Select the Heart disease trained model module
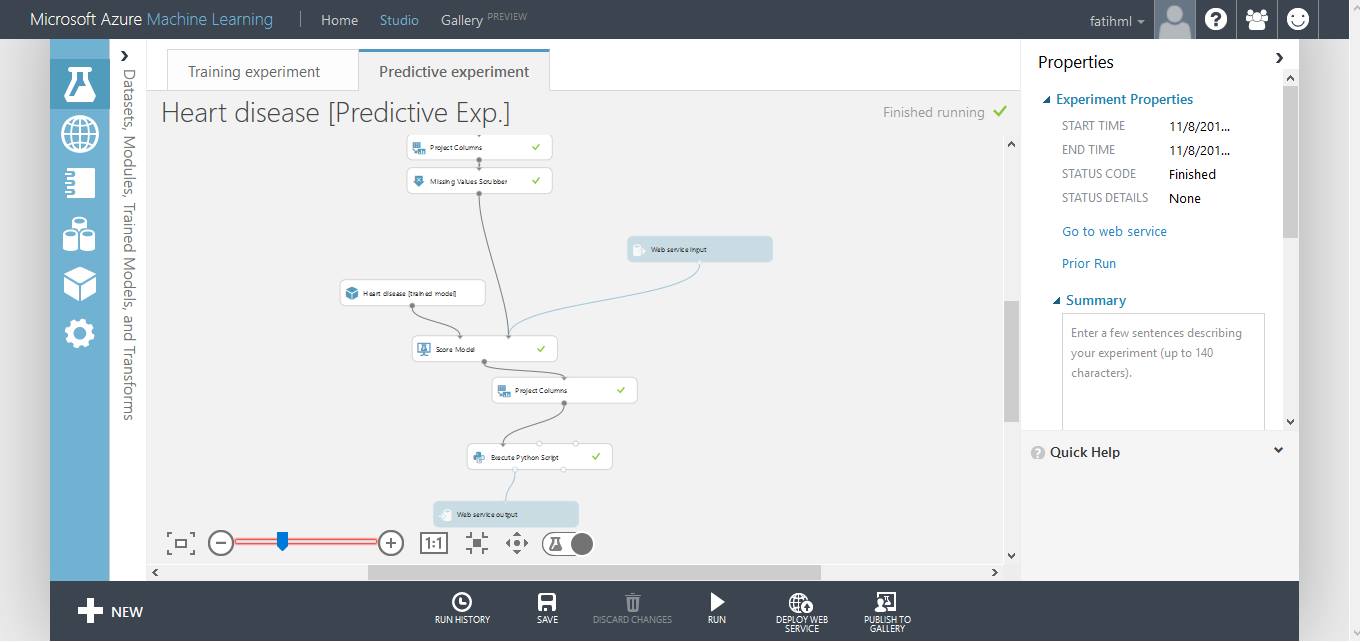Screen dimensions: 1366x642 pyautogui.click(x=413, y=293)
